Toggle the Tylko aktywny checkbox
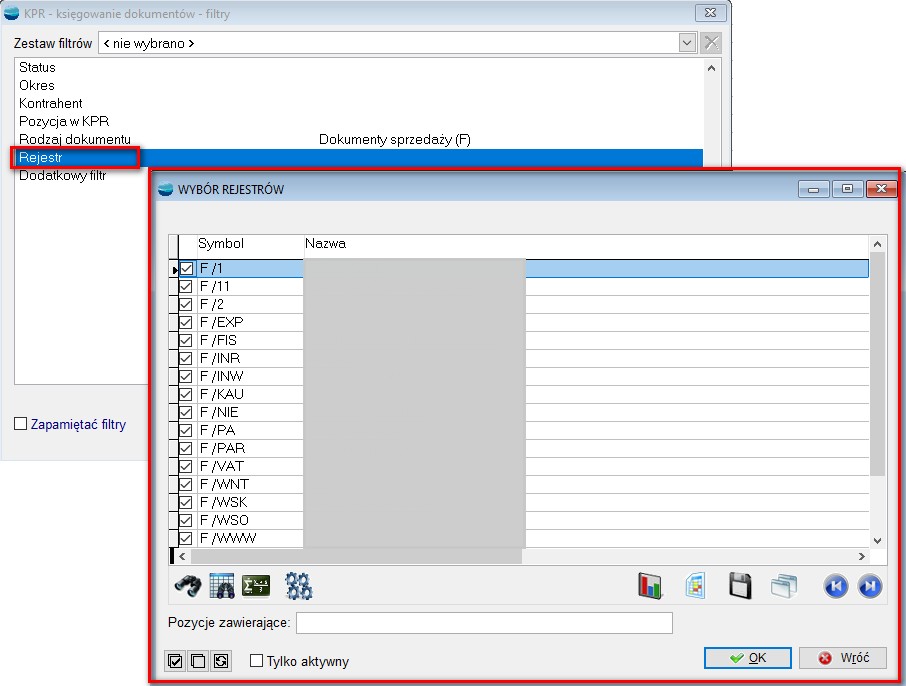The width and height of the screenshot is (906, 686). coord(257,661)
